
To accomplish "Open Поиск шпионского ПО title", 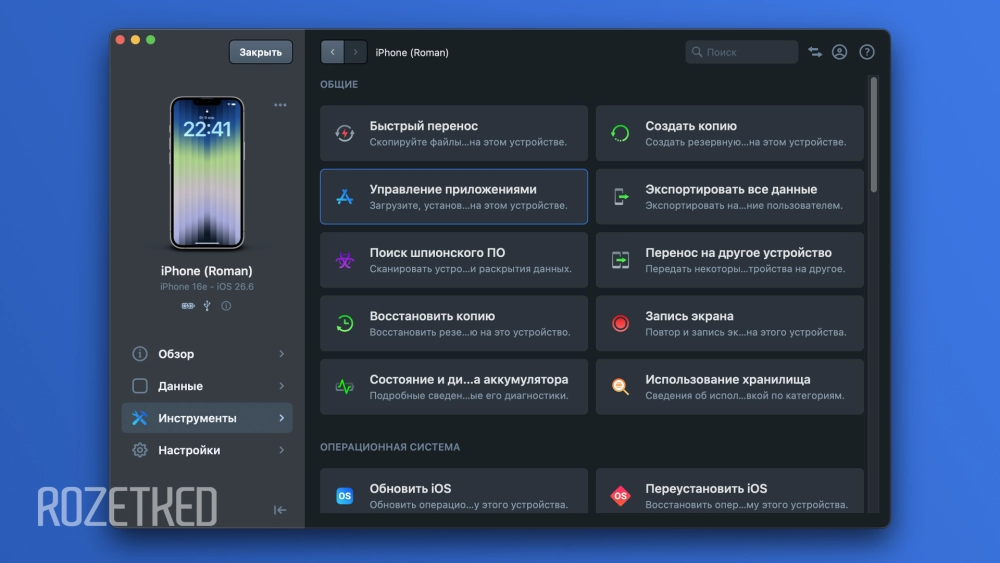I will (437, 253).
